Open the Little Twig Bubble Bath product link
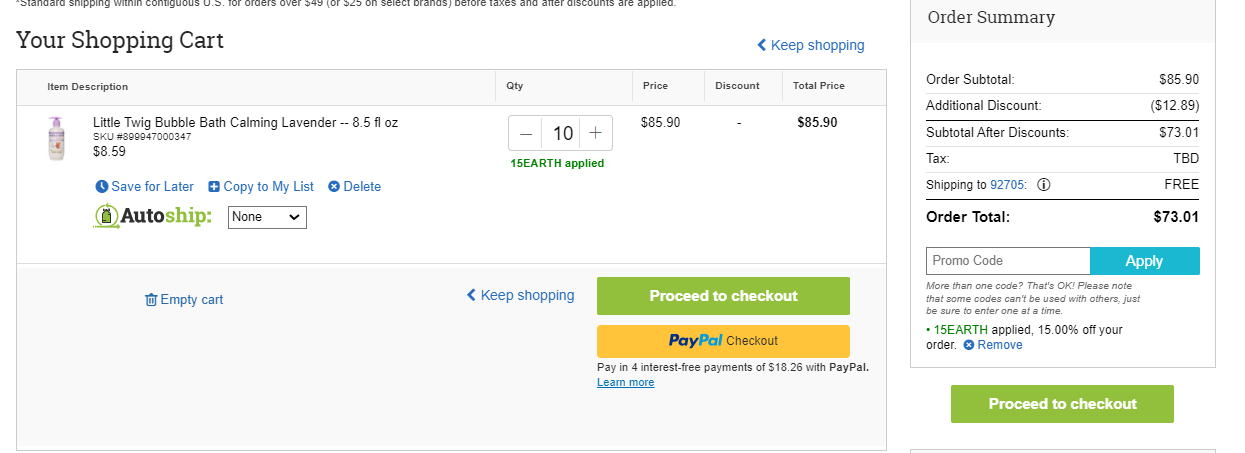The image size is (1245, 453). pyautogui.click(x=245, y=122)
